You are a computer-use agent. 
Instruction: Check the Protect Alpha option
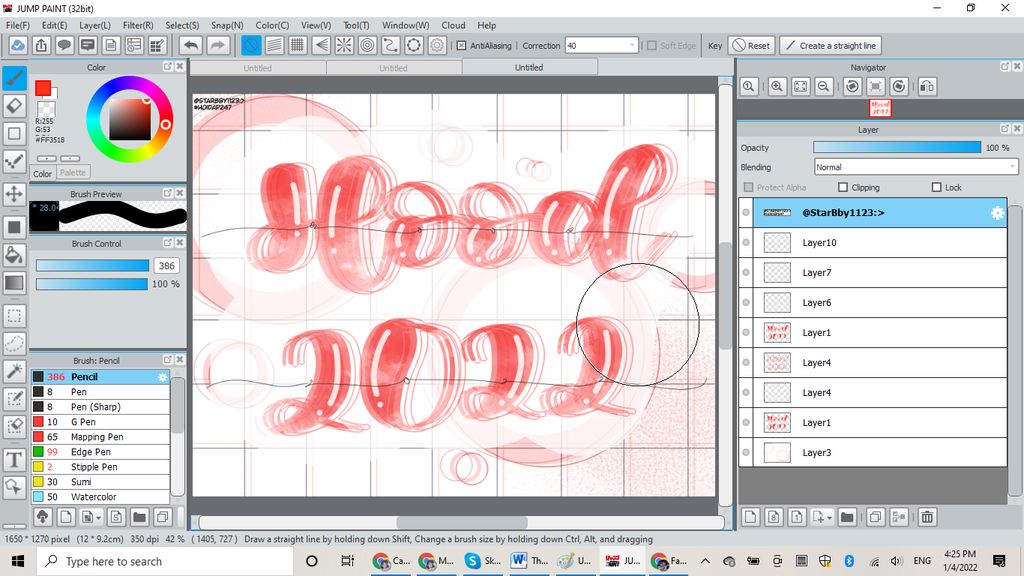click(748, 187)
